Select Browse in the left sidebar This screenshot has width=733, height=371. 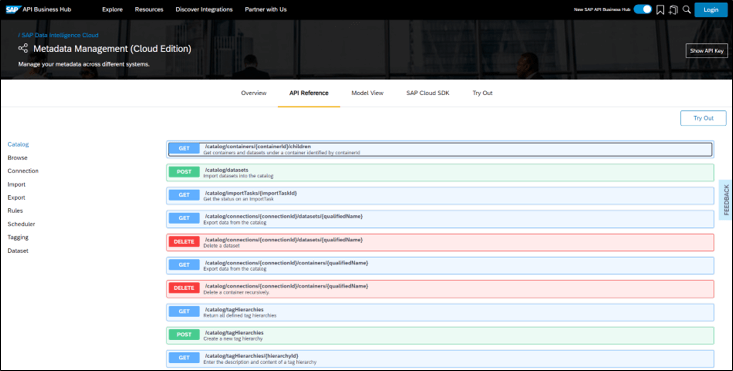17,158
